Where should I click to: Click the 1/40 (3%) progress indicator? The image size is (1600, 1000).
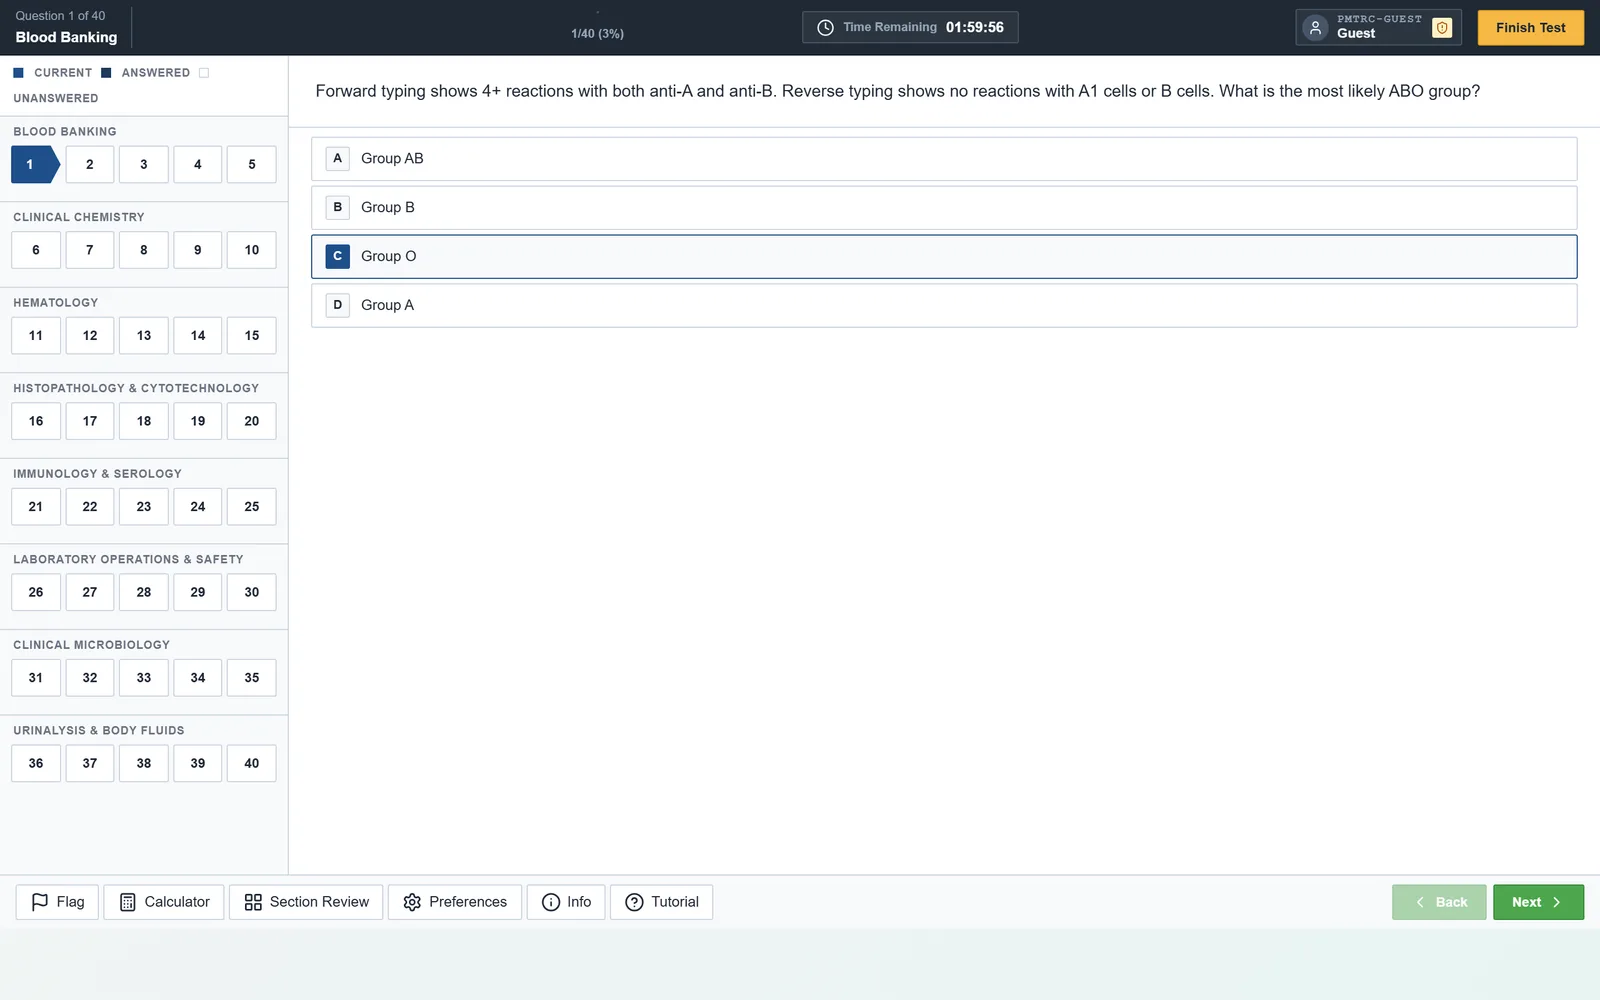click(x=597, y=34)
